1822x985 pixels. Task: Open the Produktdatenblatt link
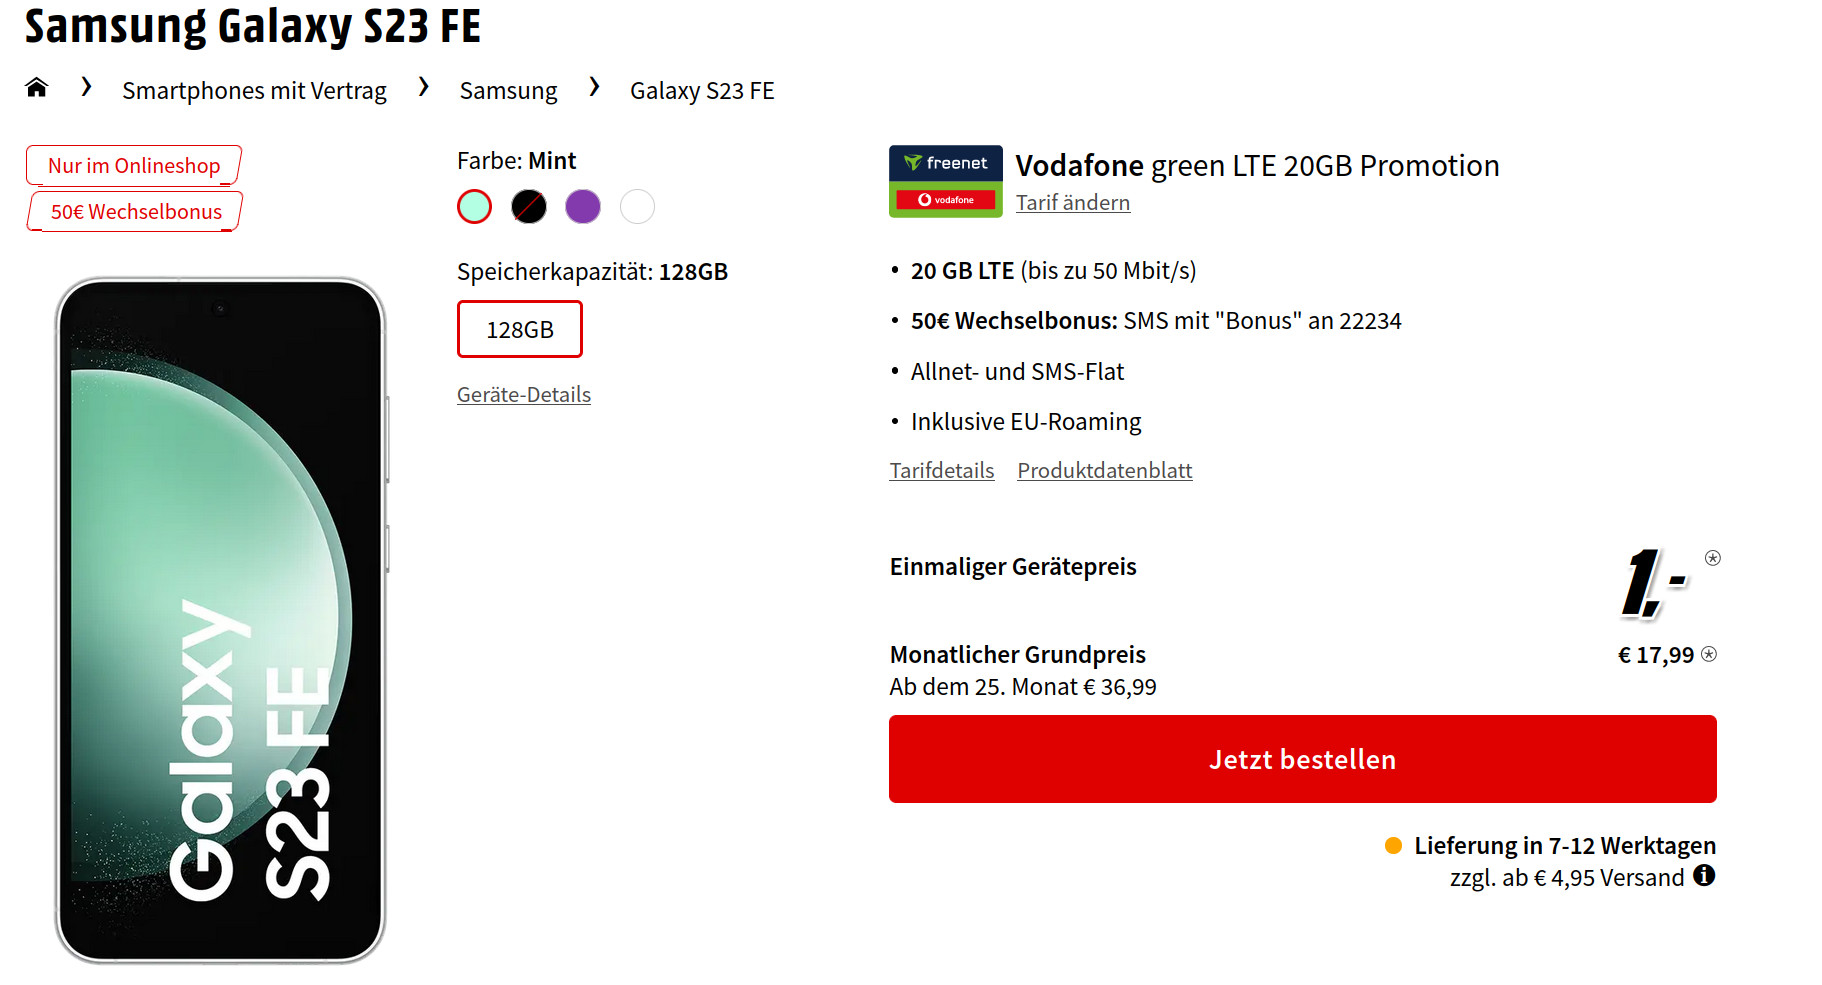[1104, 470]
